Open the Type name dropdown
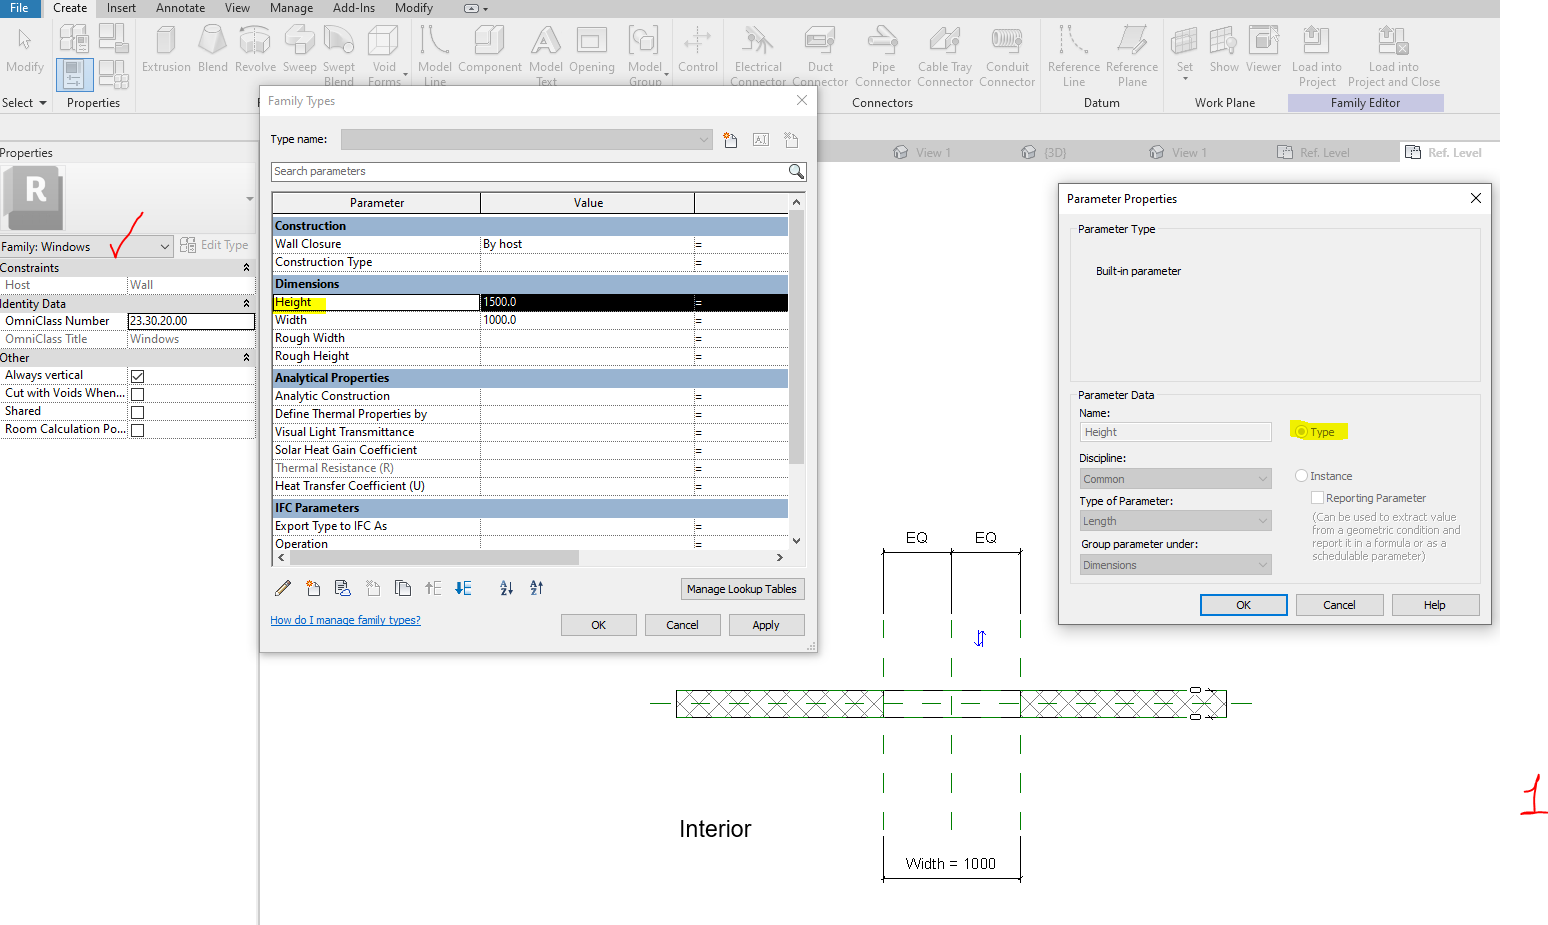1548x925 pixels. pyautogui.click(x=526, y=140)
